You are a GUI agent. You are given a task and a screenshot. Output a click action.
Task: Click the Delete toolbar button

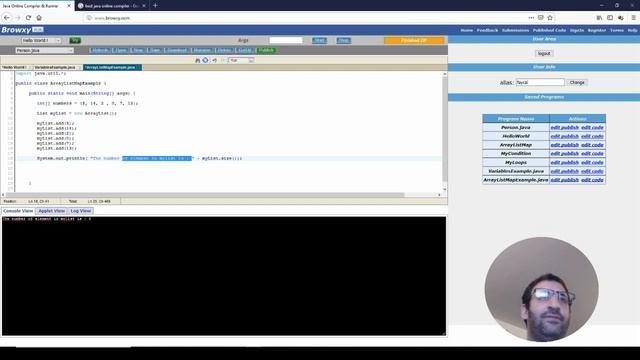tap(224, 50)
